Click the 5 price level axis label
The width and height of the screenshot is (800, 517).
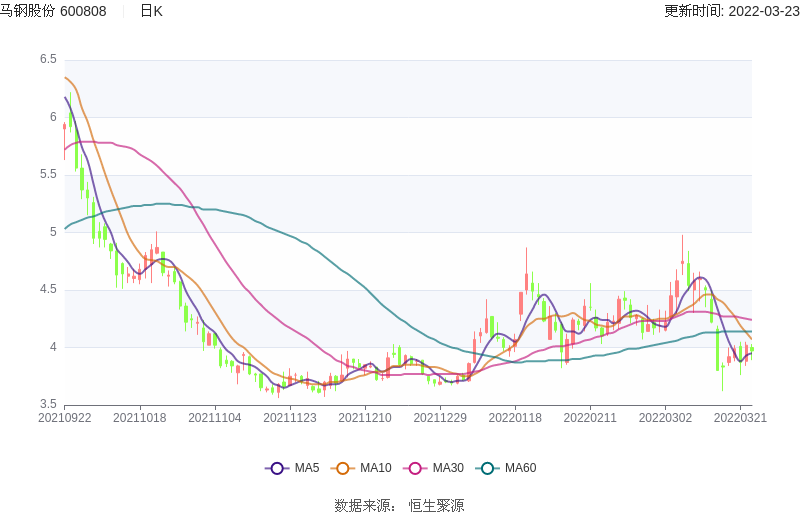[53, 233]
